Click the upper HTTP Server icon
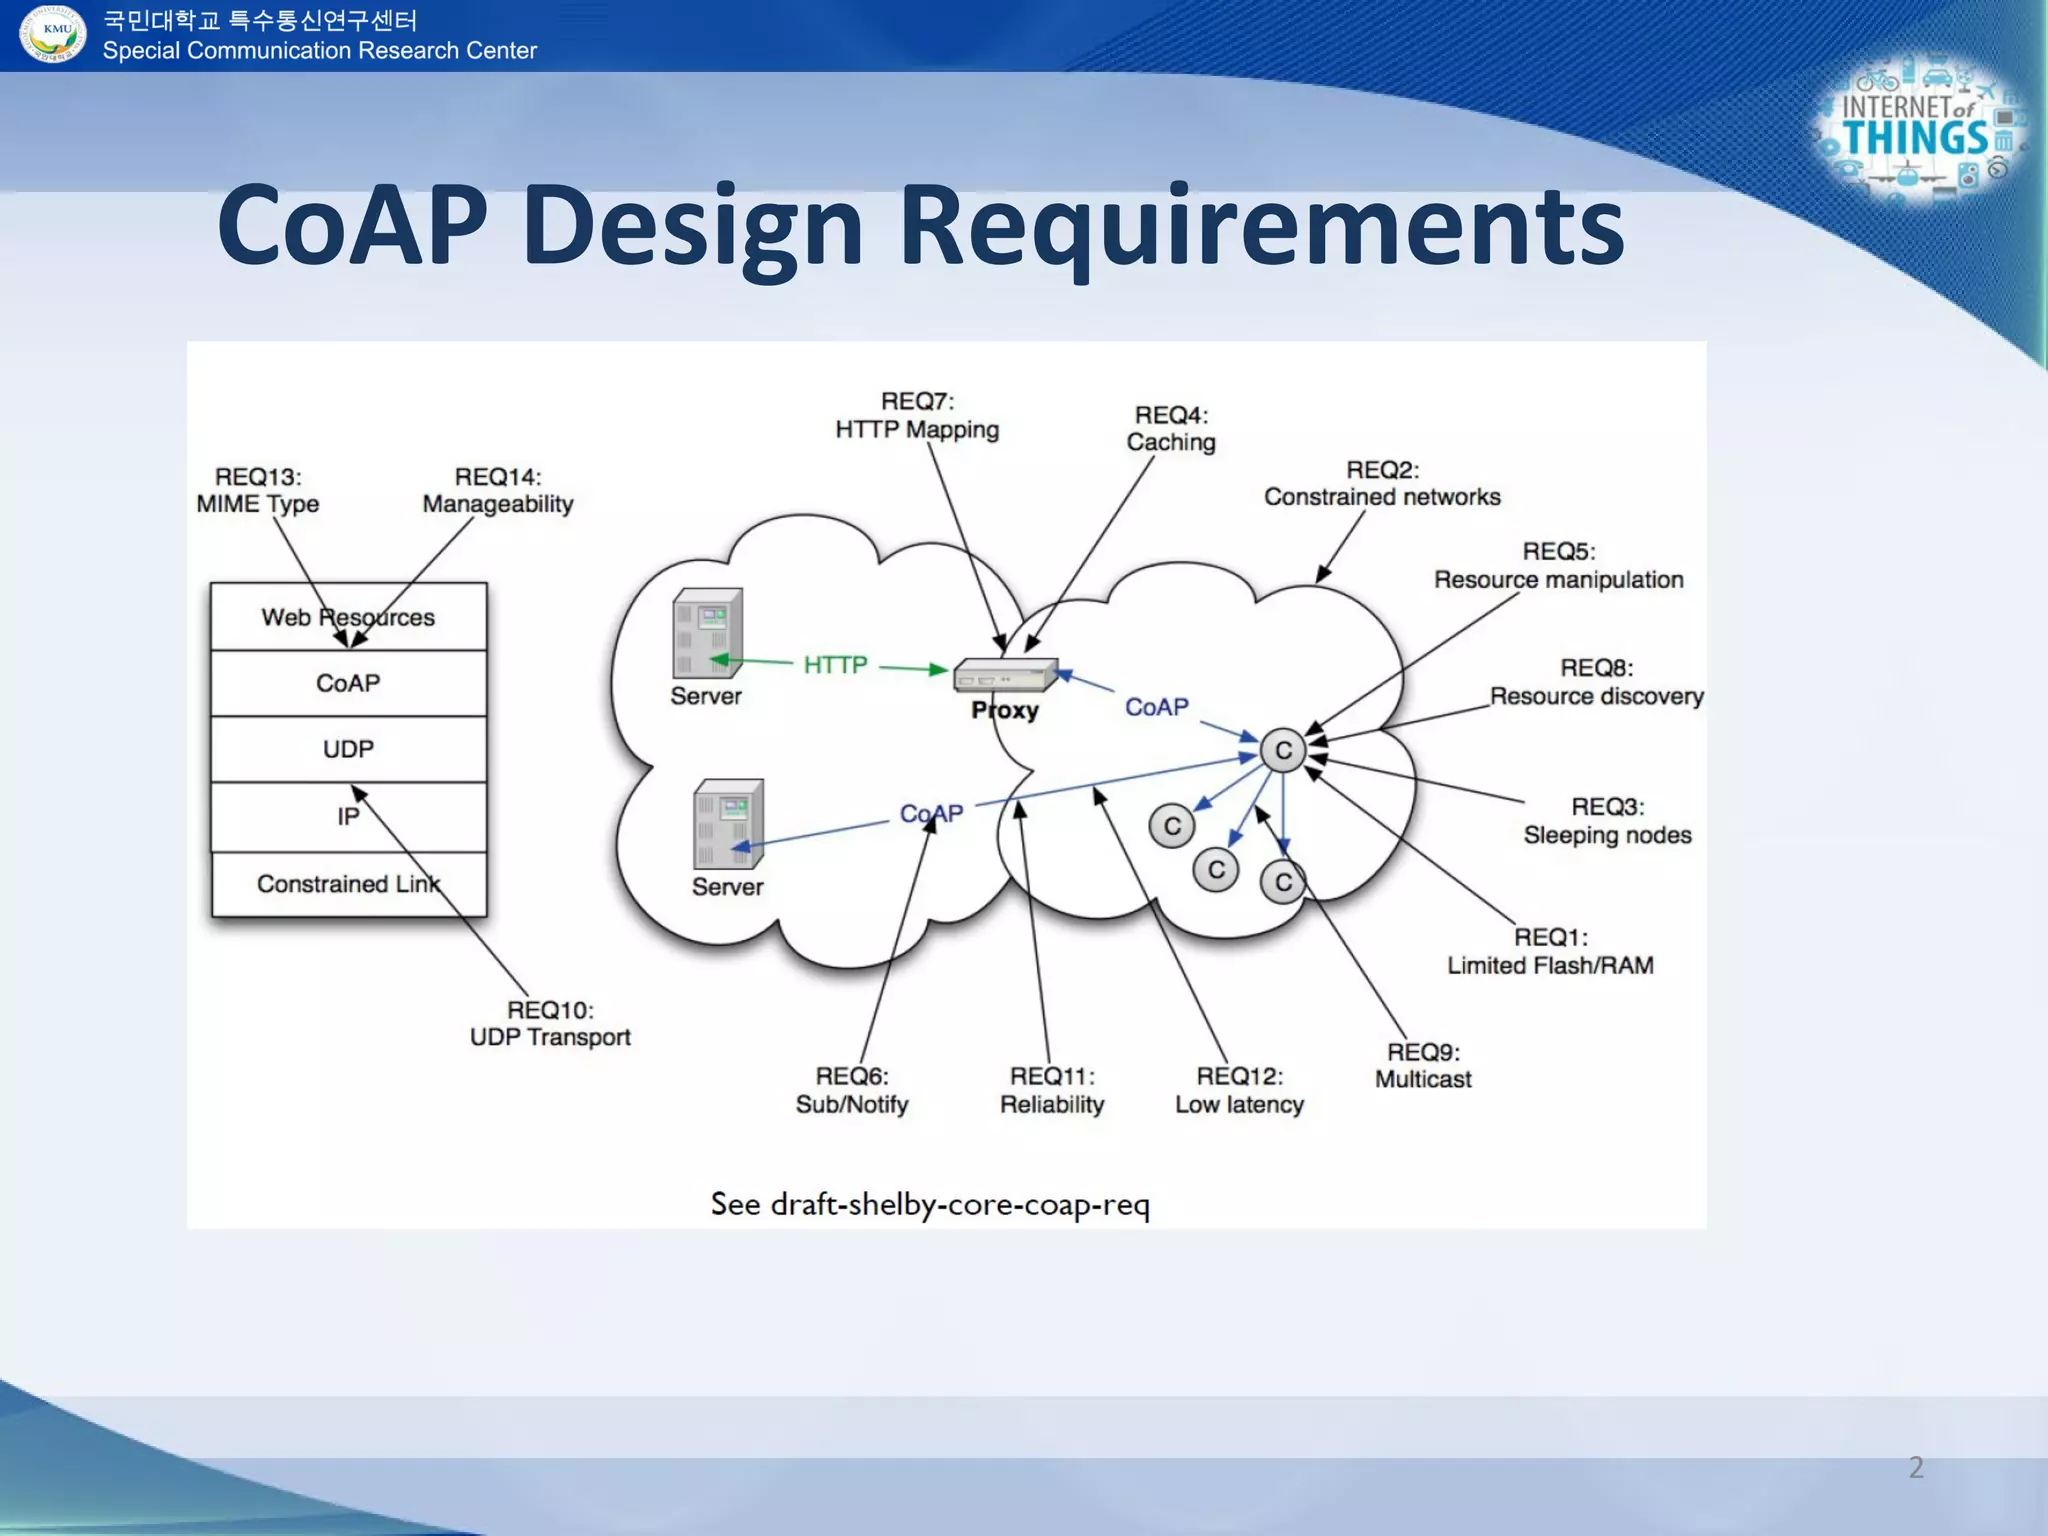This screenshot has width=2048, height=1536. [x=707, y=633]
